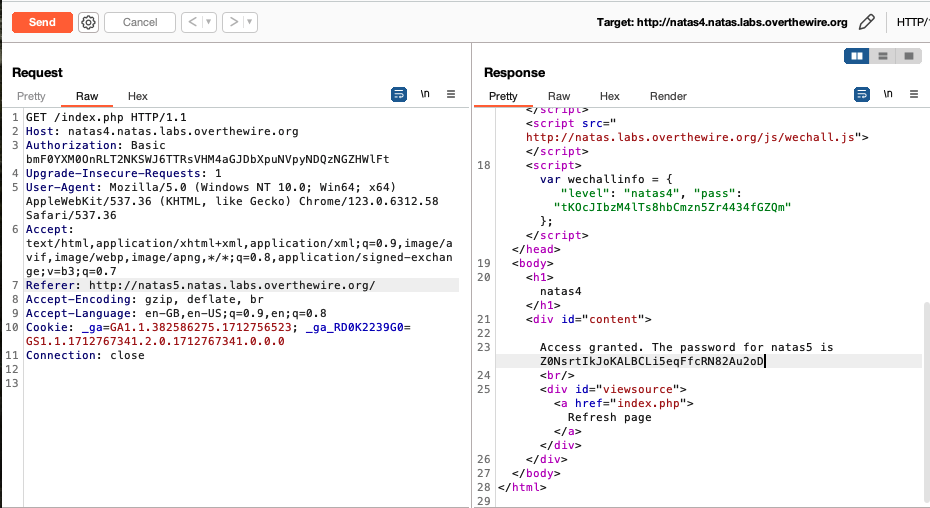Switch Response view to Raw tab
The image size is (930, 508).
click(x=559, y=96)
